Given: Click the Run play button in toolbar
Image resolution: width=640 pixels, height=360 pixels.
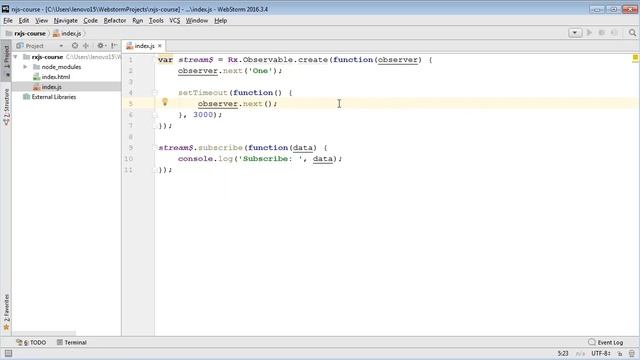Looking at the screenshot, I should point(589,33).
